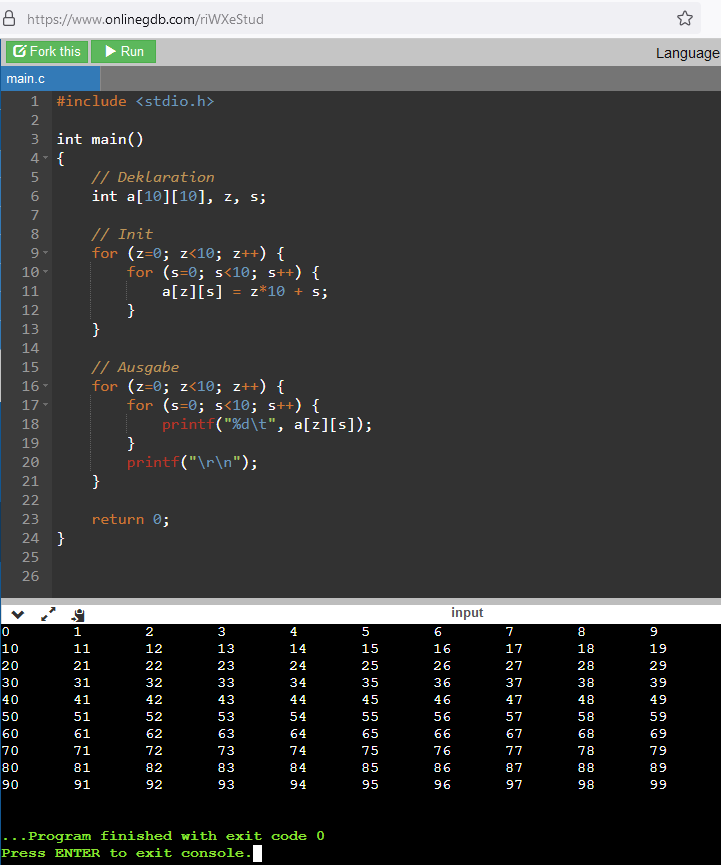
Task: Click the lock icon in address bar
Action: pos(9,19)
